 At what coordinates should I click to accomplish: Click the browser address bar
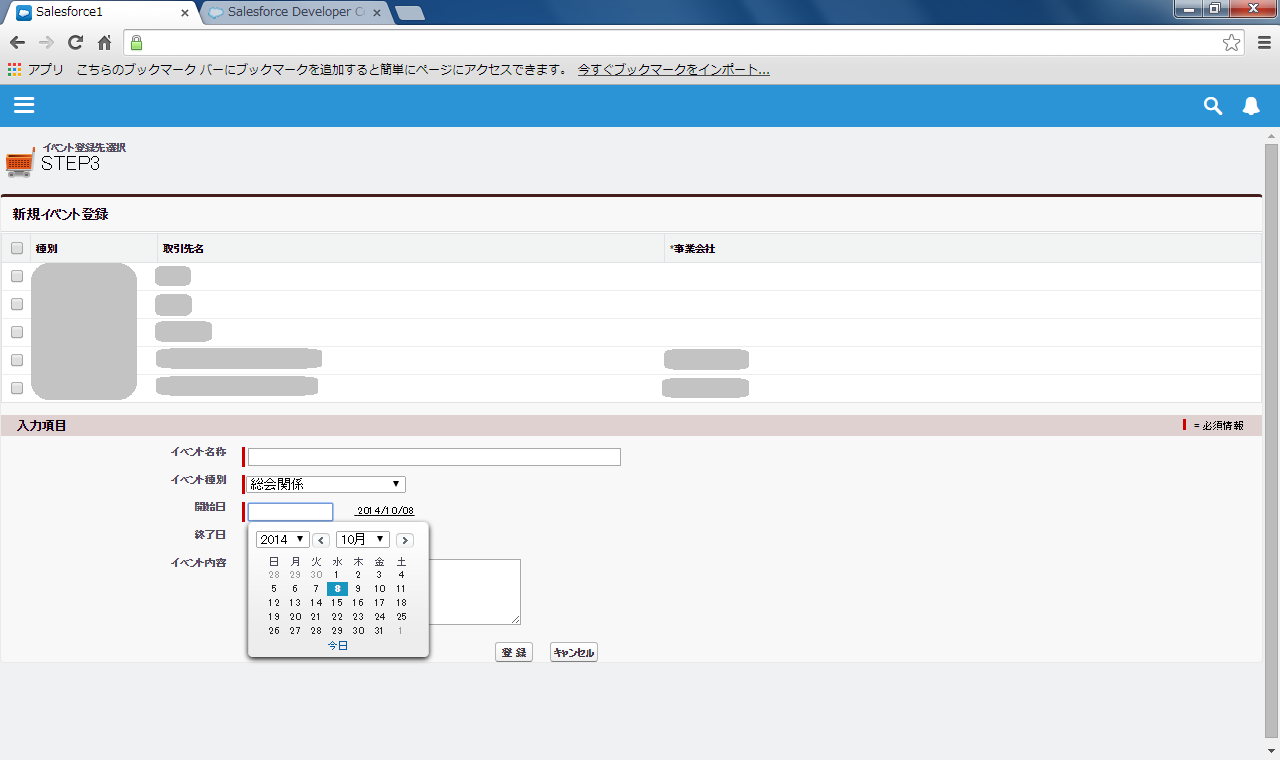pyautogui.click(x=683, y=42)
